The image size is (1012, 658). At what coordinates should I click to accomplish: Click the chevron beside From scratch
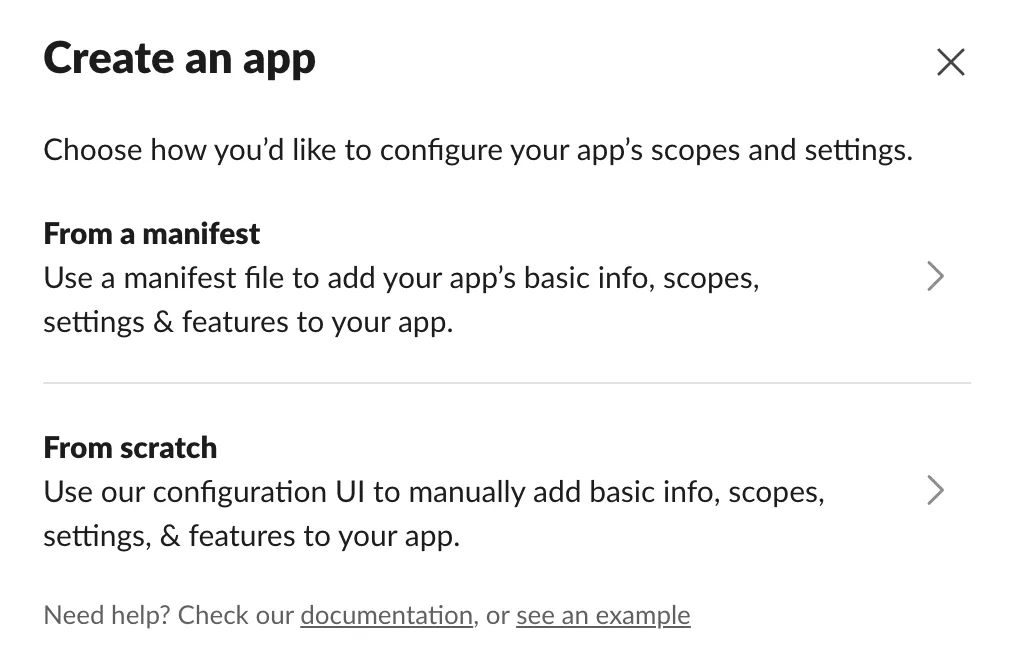[935, 490]
